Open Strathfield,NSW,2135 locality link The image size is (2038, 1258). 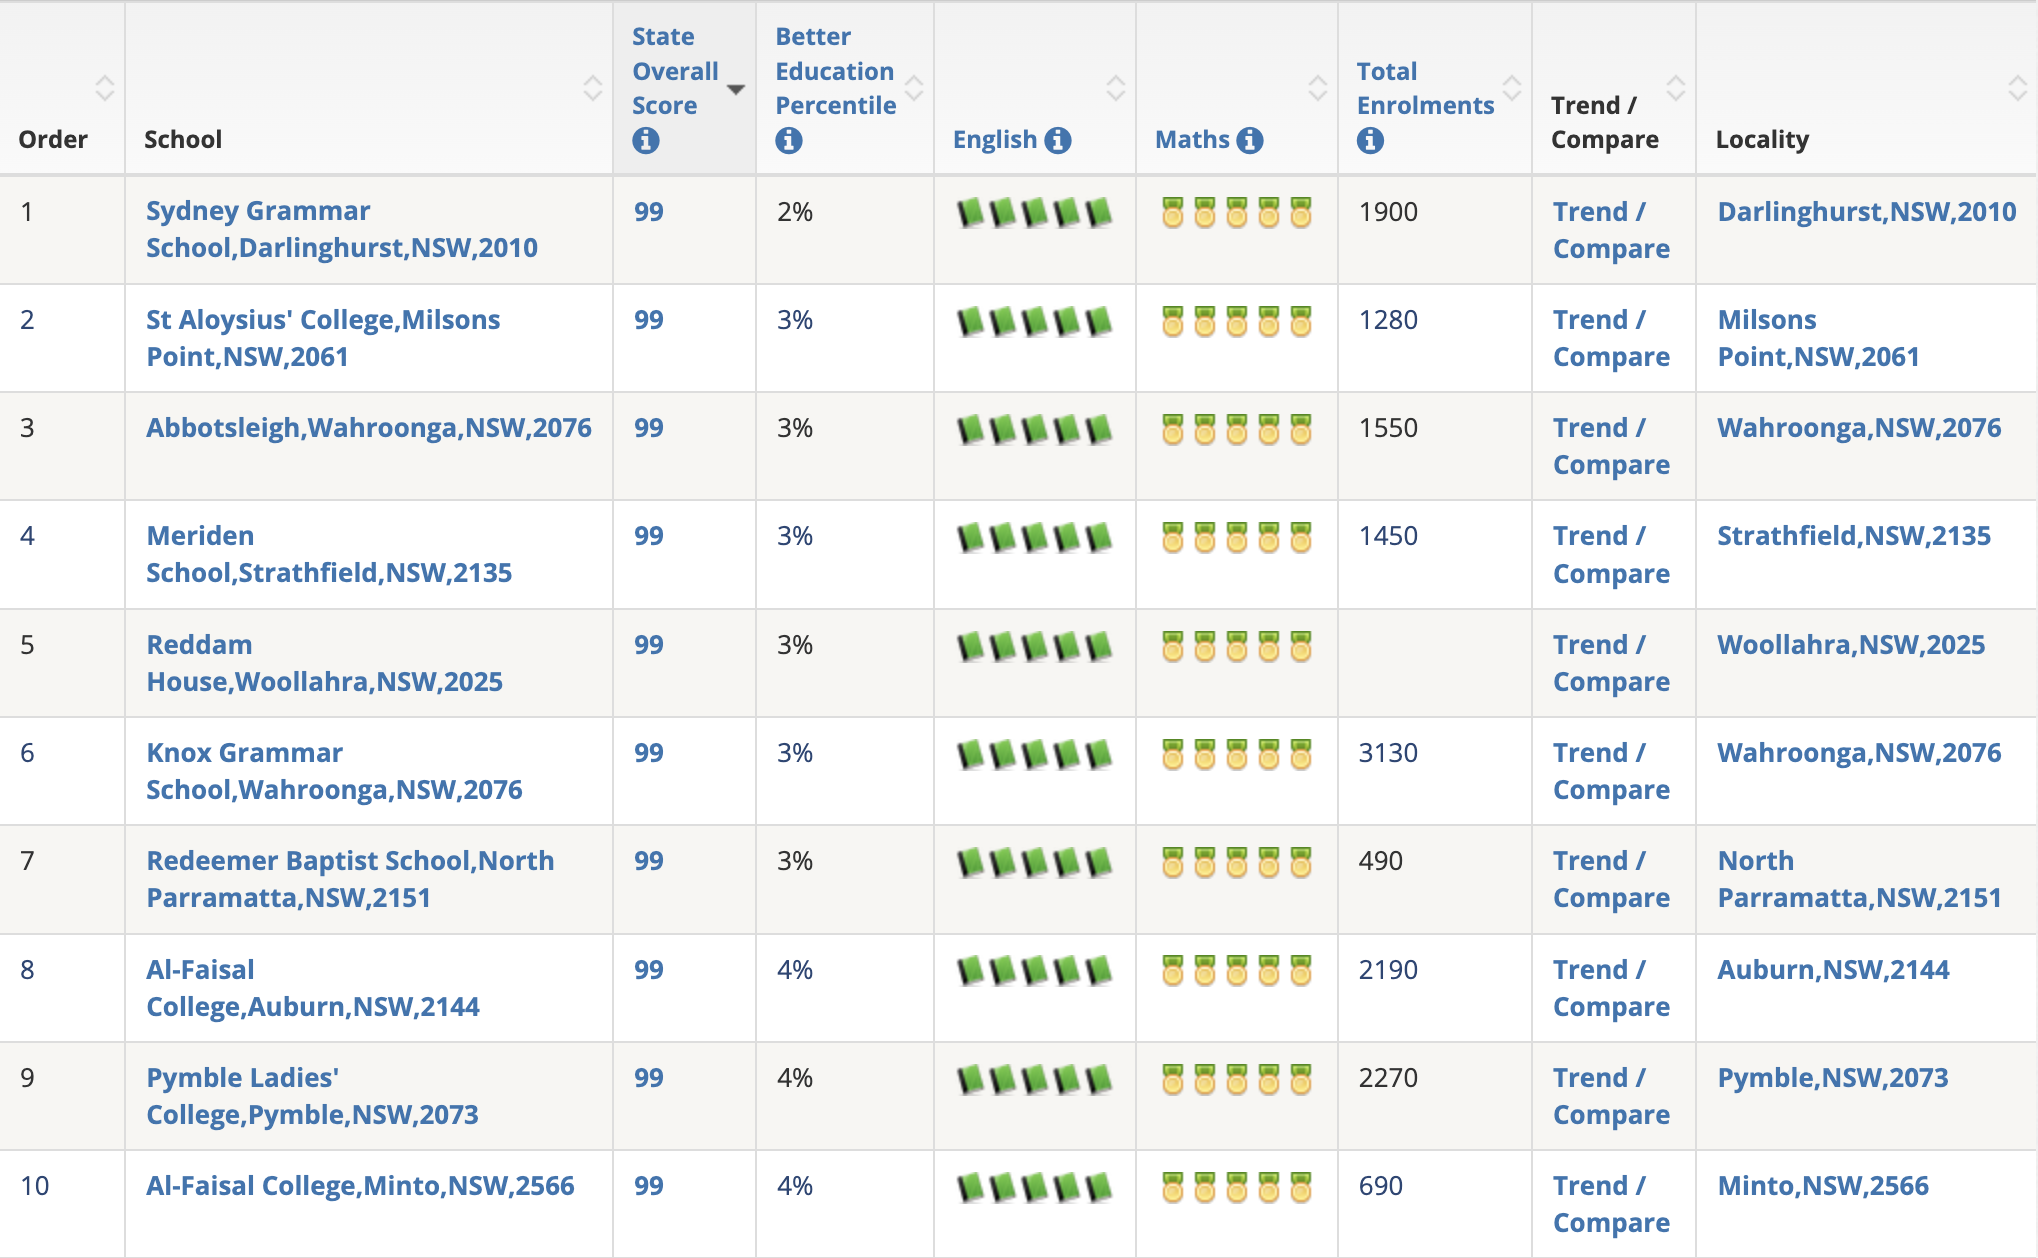pos(1854,536)
